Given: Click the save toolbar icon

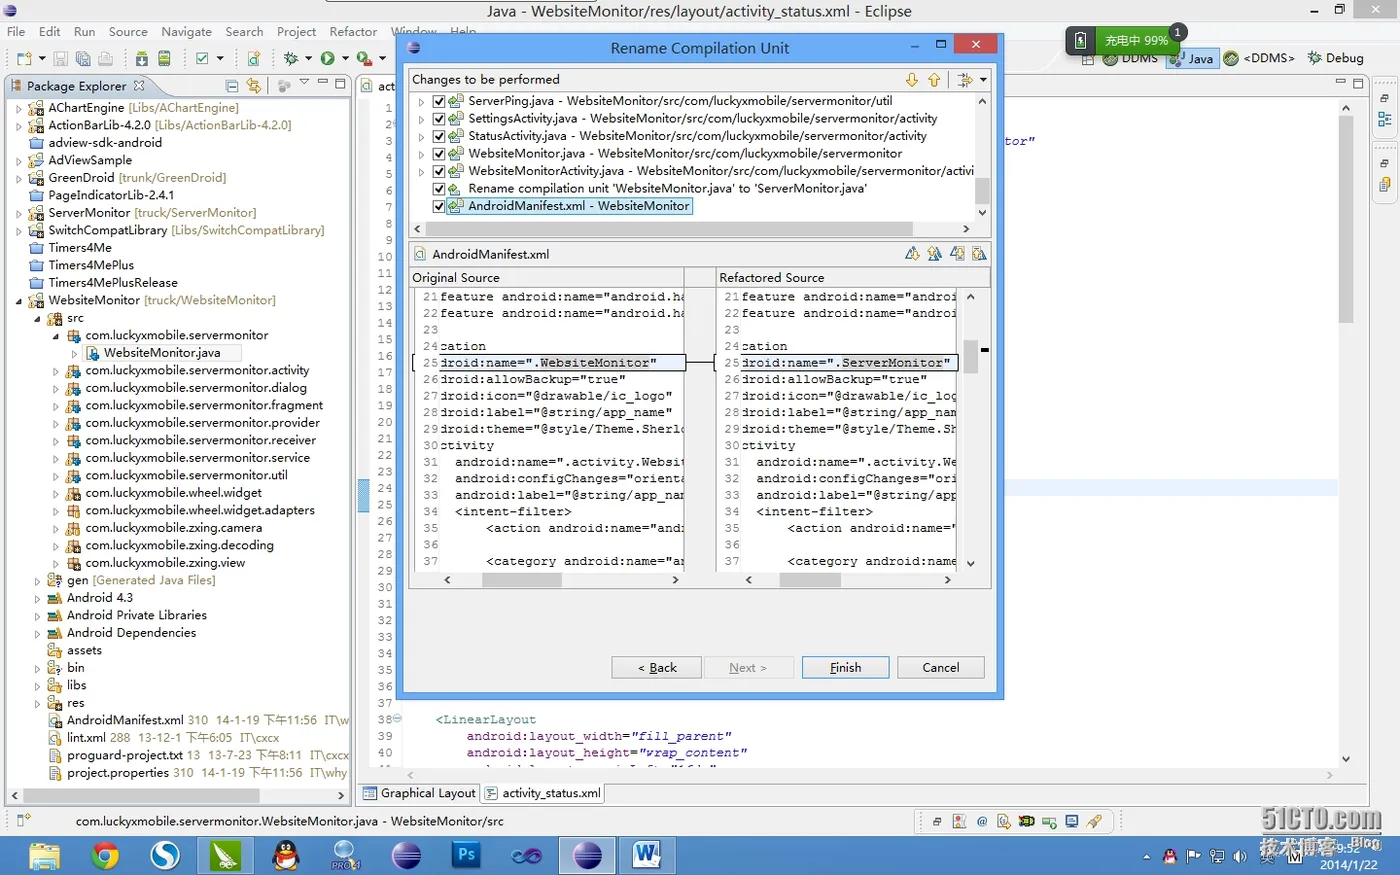Looking at the screenshot, I should click(x=61, y=59).
